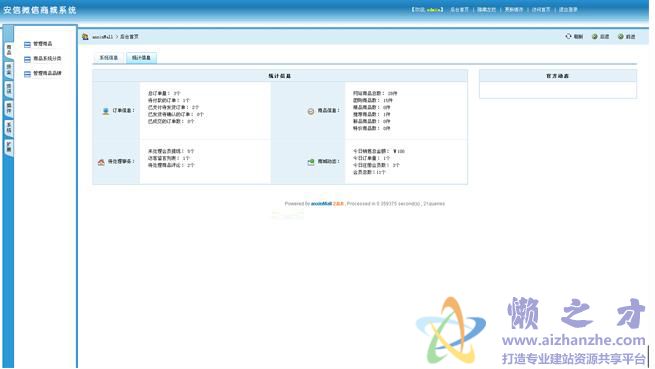
Task: Click the icon next to 管理商品品牌
Action: coord(27,74)
